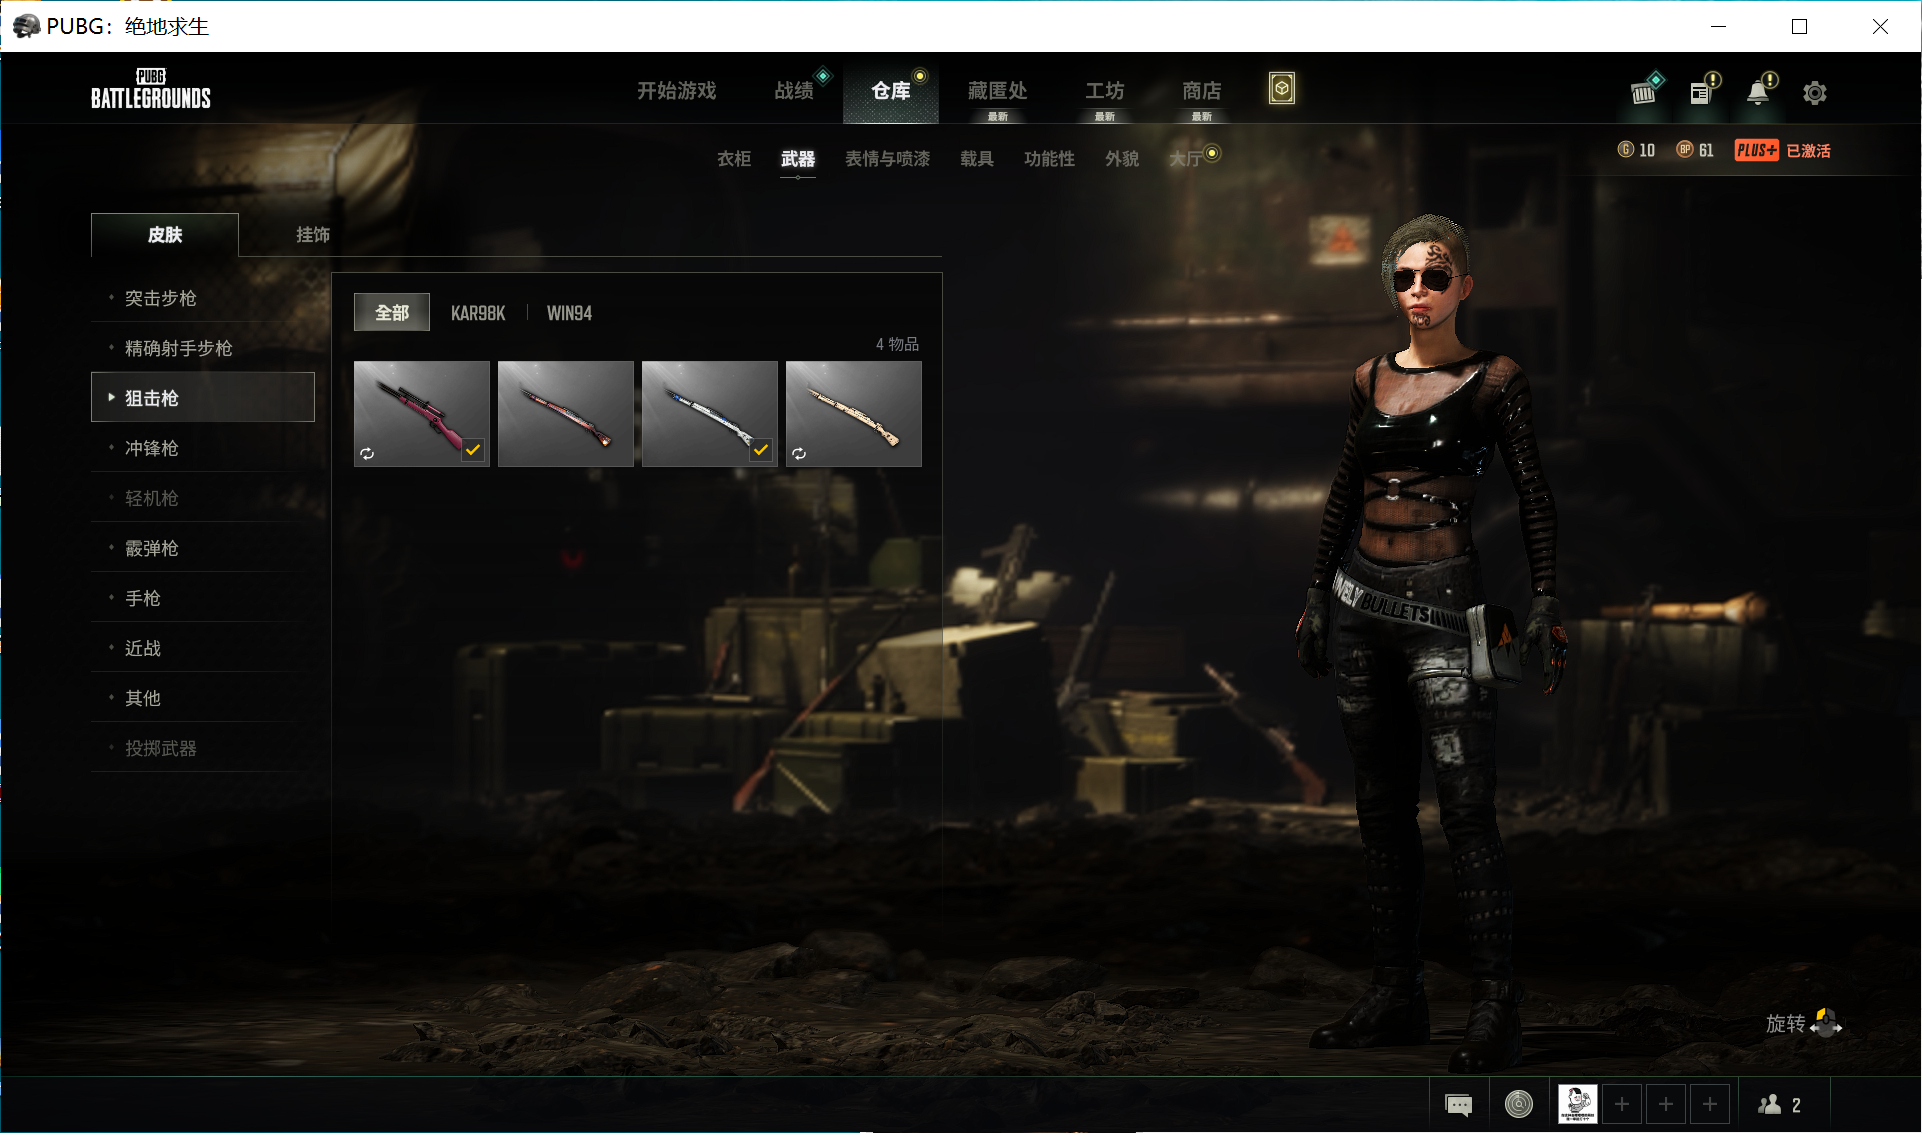
Task: Open the chat message icon
Action: tap(1459, 1104)
